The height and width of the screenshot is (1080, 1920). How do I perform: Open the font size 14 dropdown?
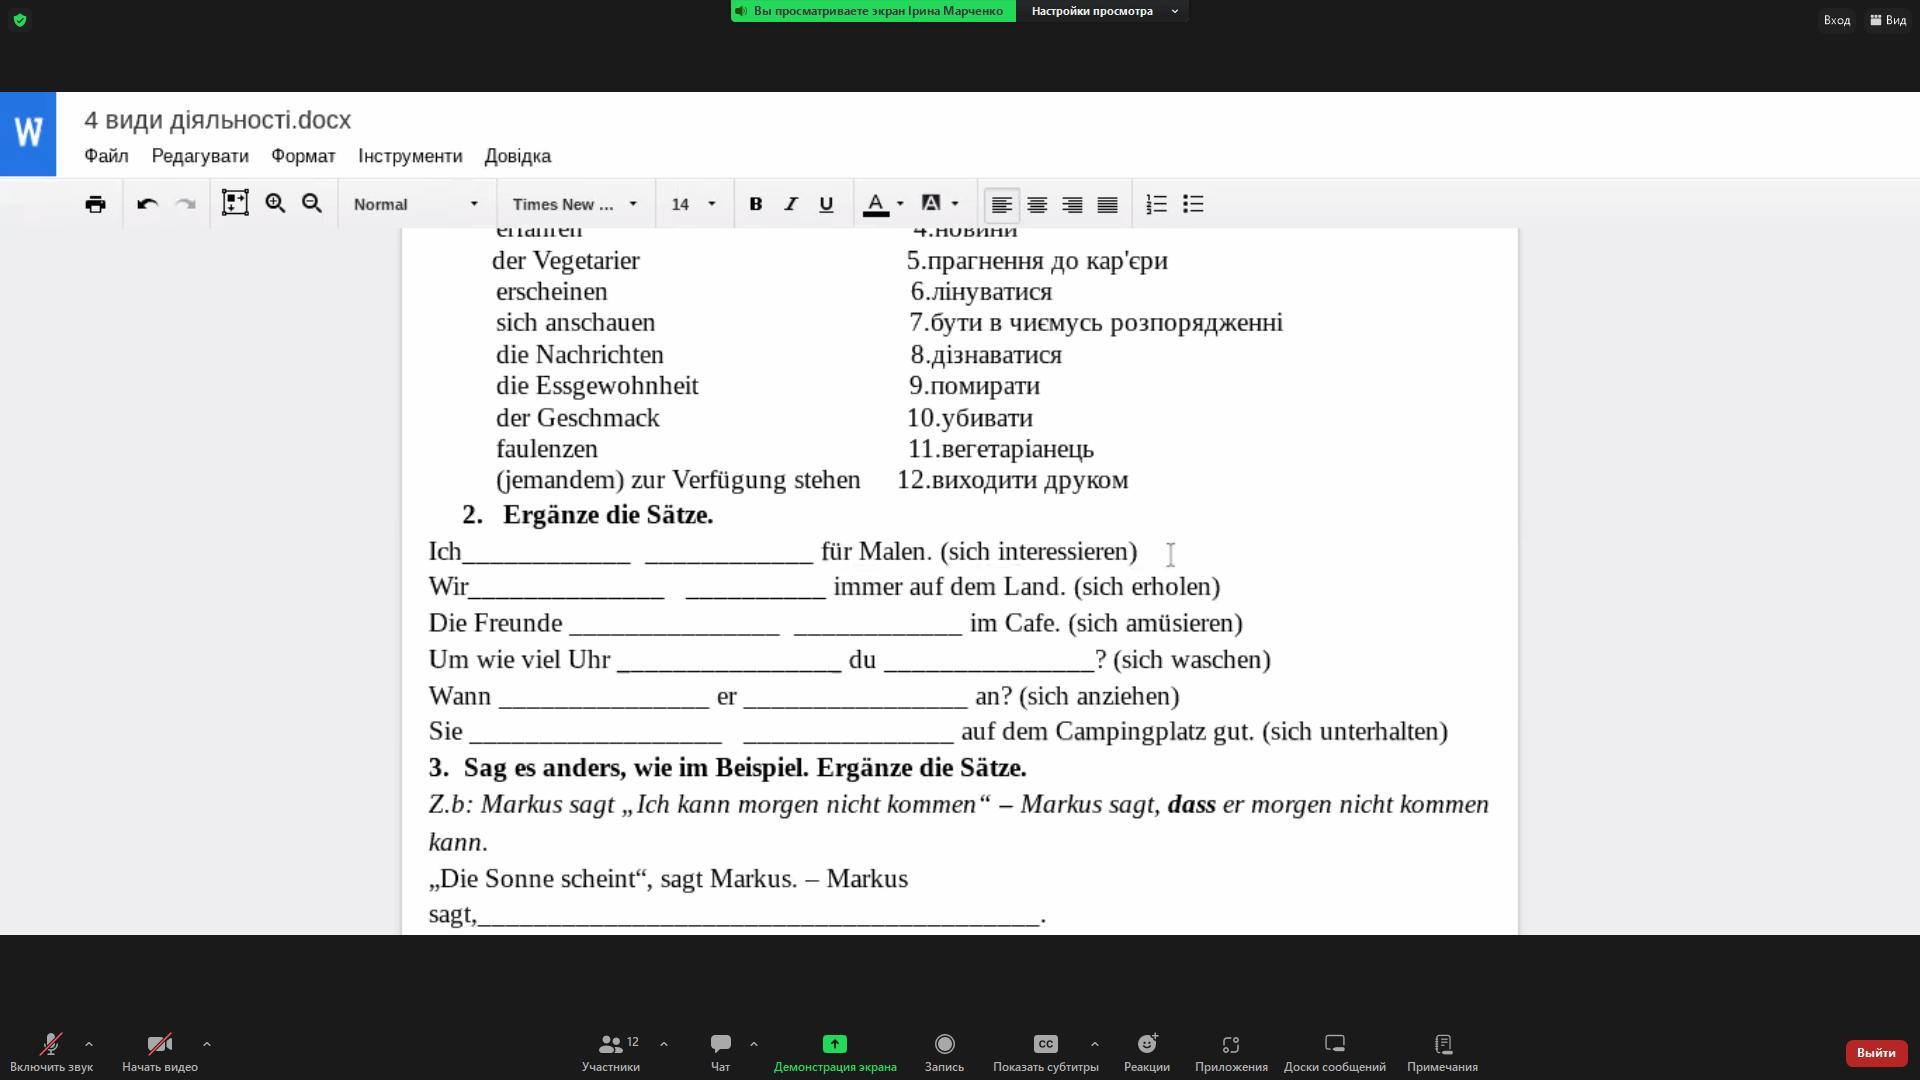[x=694, y=204]
